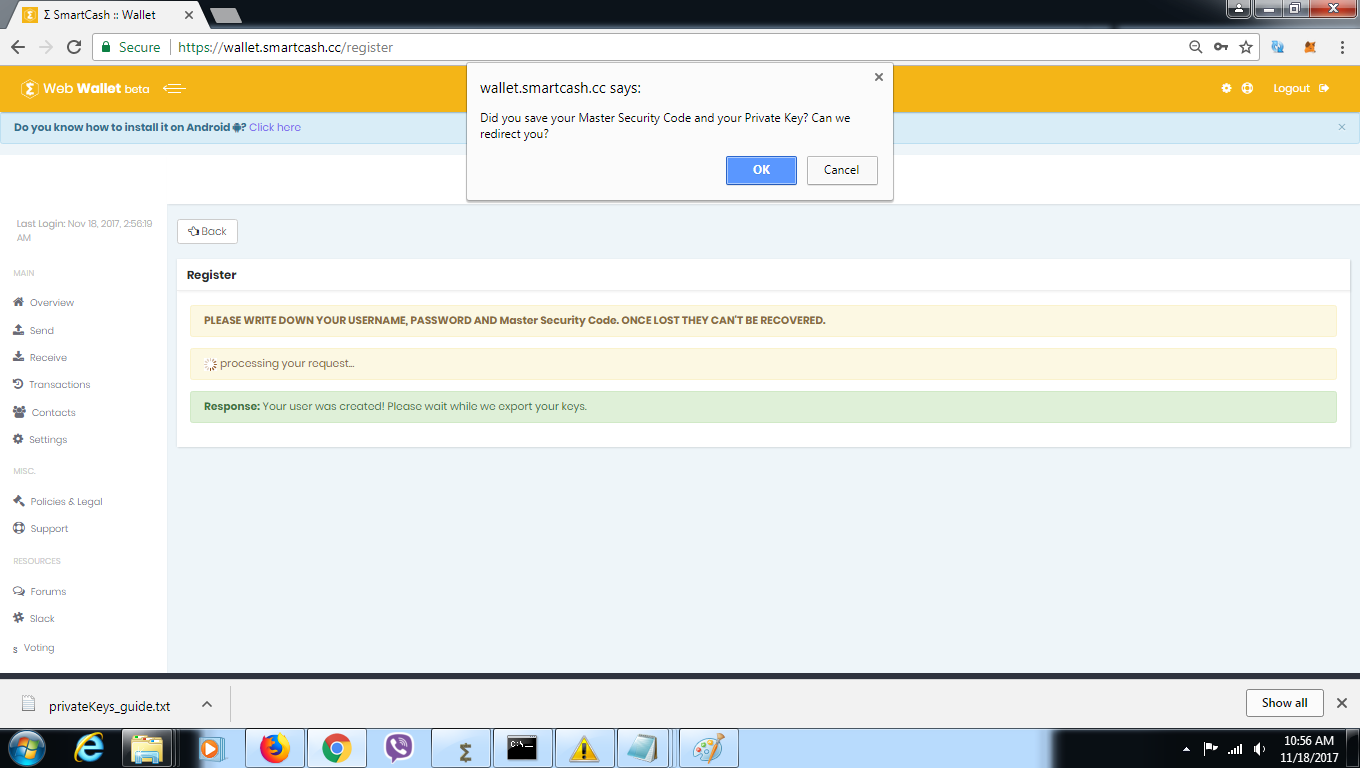Click the translate extension icon beside the star
The image size is (1360, 768).
[1278, 47]
